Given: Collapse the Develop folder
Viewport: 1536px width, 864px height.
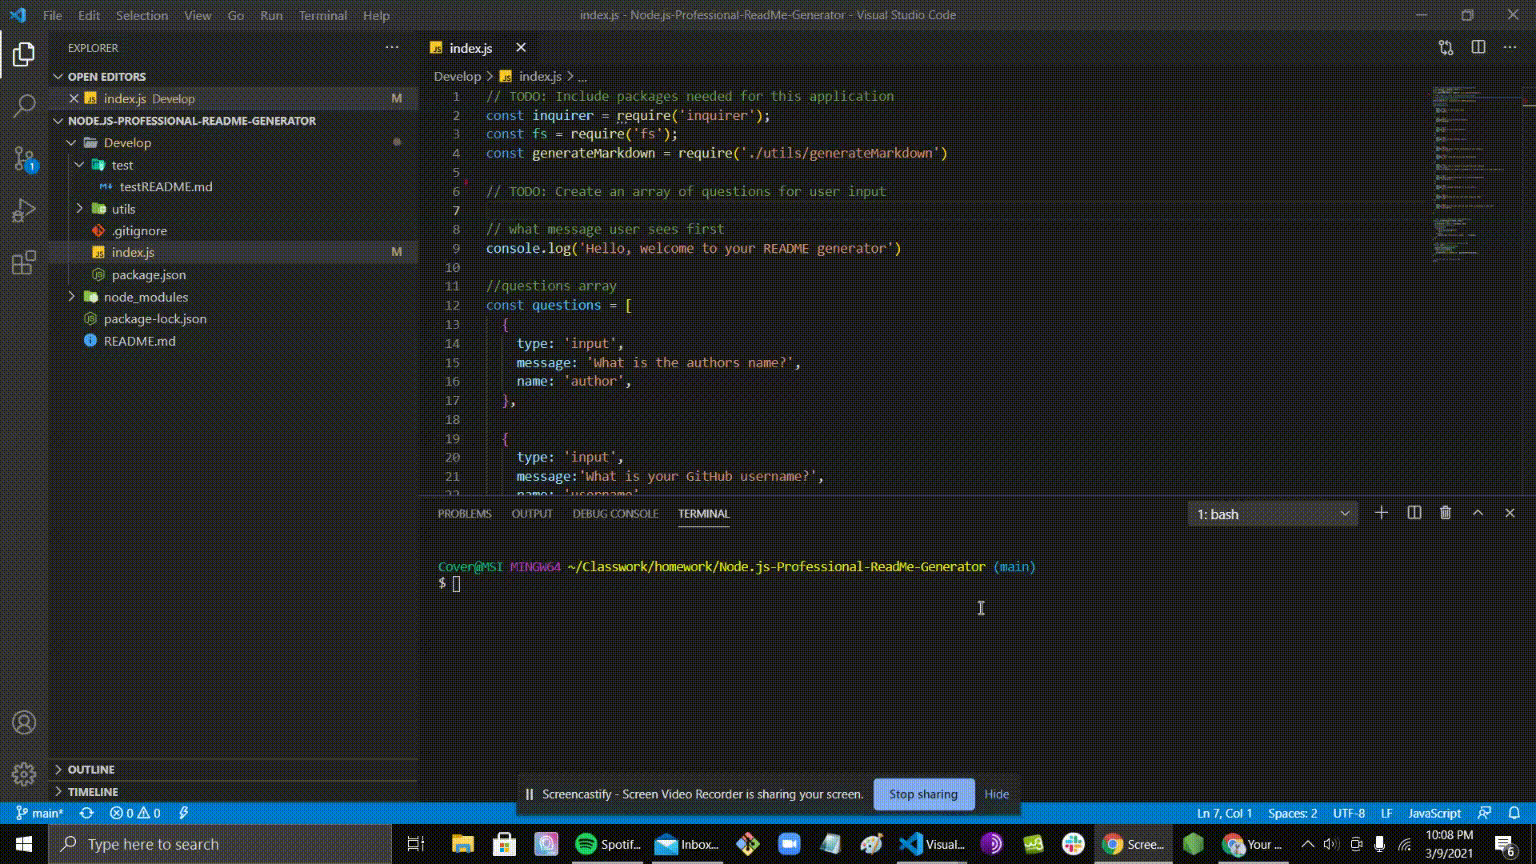Looking at the screenshot, I should pyautogui.click(x=72, y=143).
